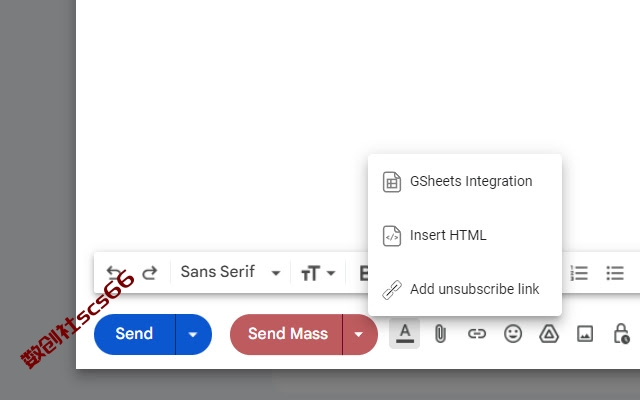Viewport: 640px width, 400px height.
Task: Expand the Send Mass options arrow
Action: (359, 334)
